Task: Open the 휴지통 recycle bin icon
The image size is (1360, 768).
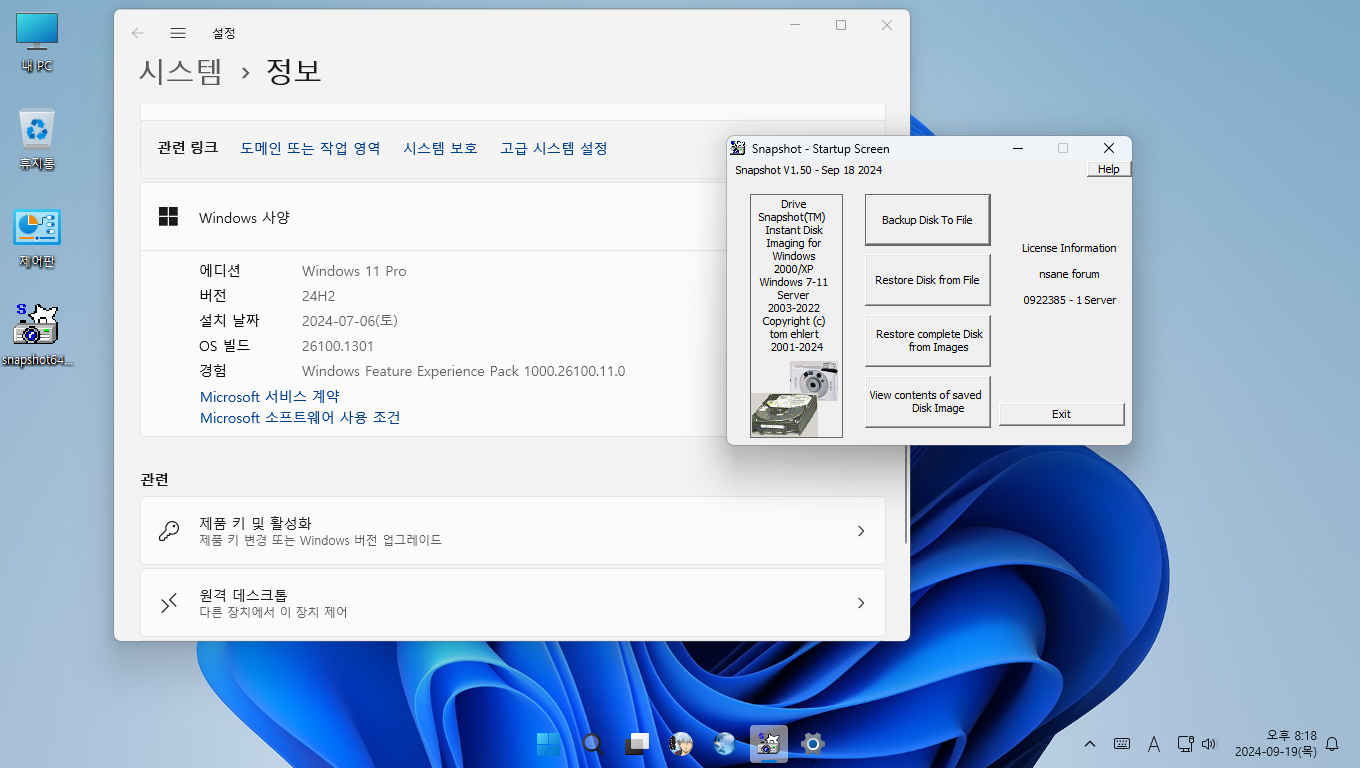Action: click(x=37, y=140)
